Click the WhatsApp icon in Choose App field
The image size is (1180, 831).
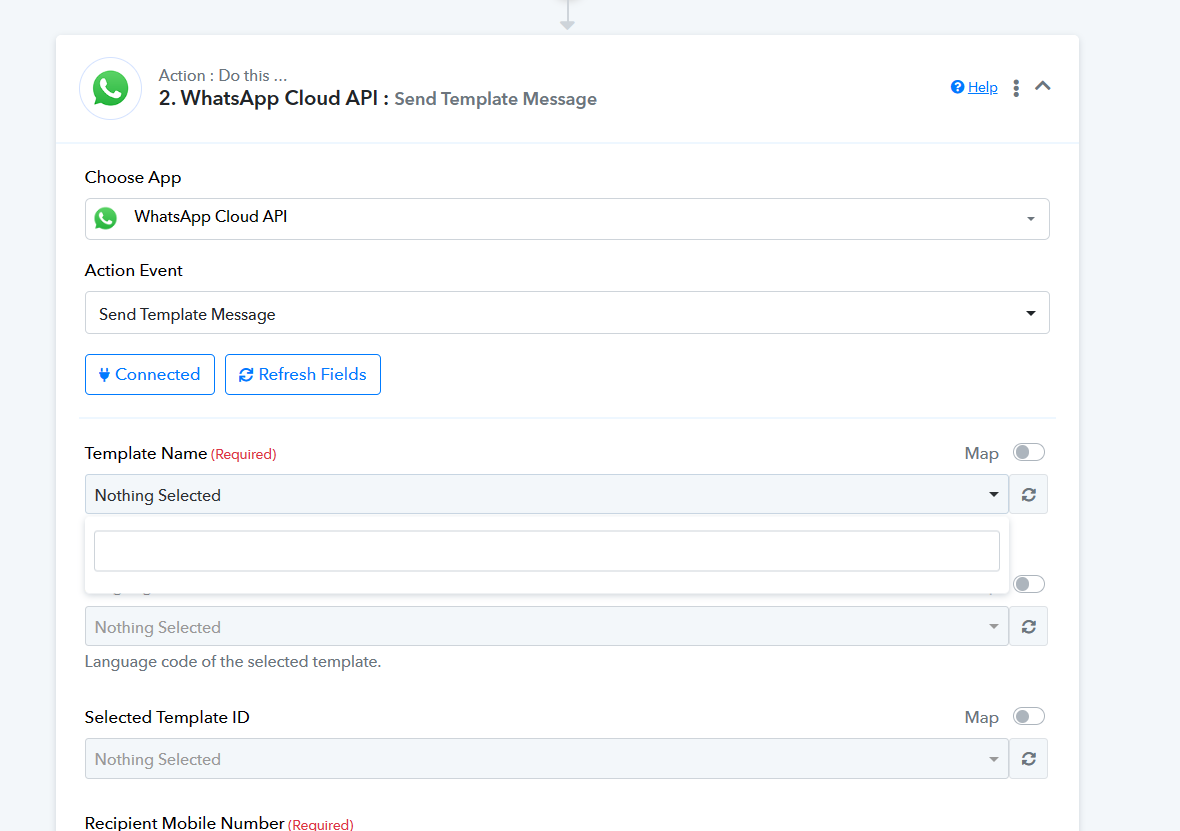tap(105, 218)
